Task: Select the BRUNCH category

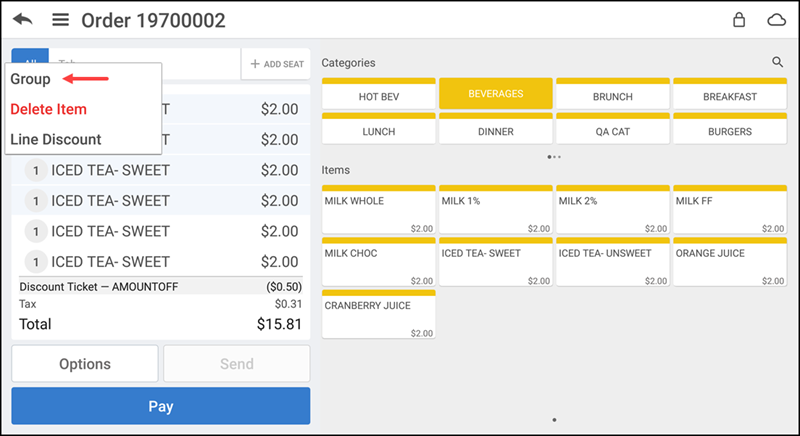Action: [613, 94]
